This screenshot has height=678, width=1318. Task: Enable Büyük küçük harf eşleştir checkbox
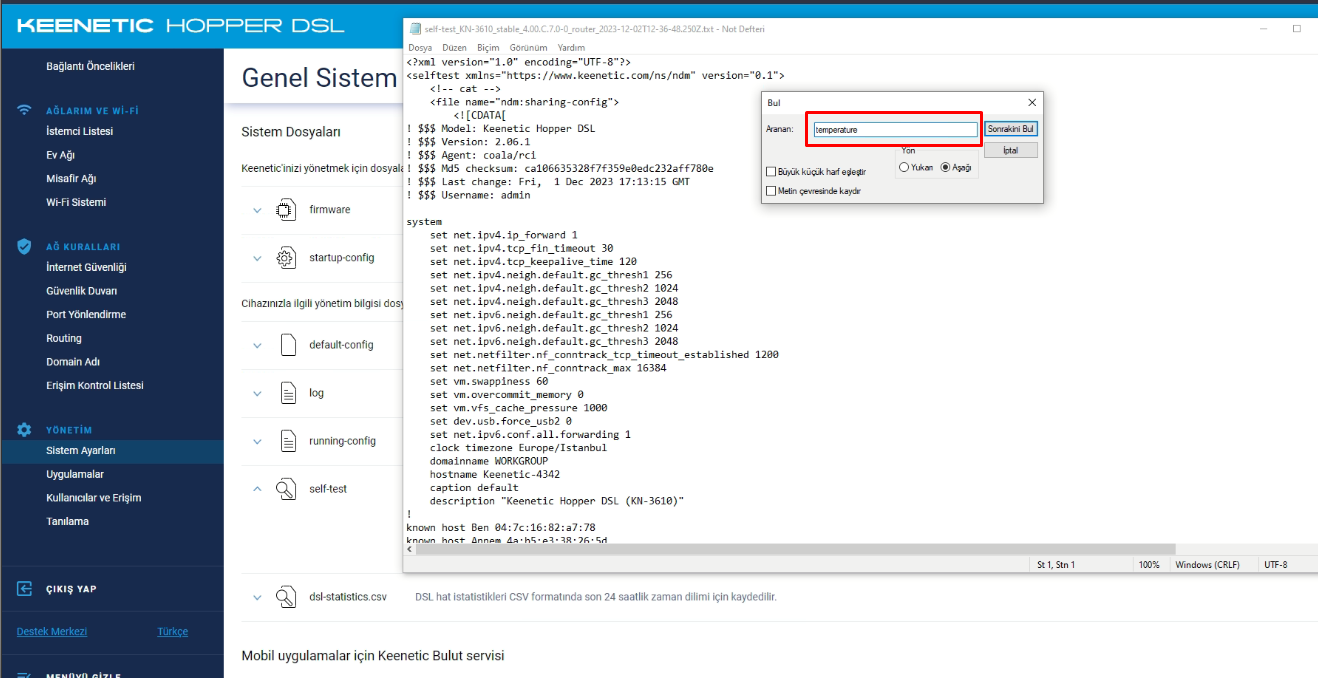(x=770, y=172)
